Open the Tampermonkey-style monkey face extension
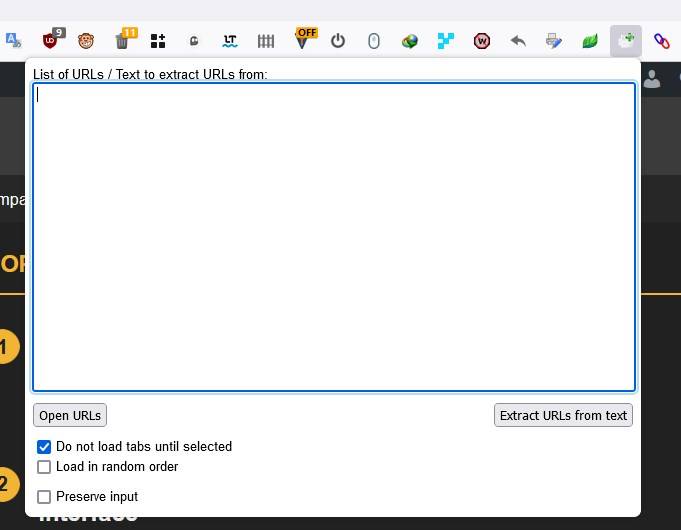 coord(86,41)
